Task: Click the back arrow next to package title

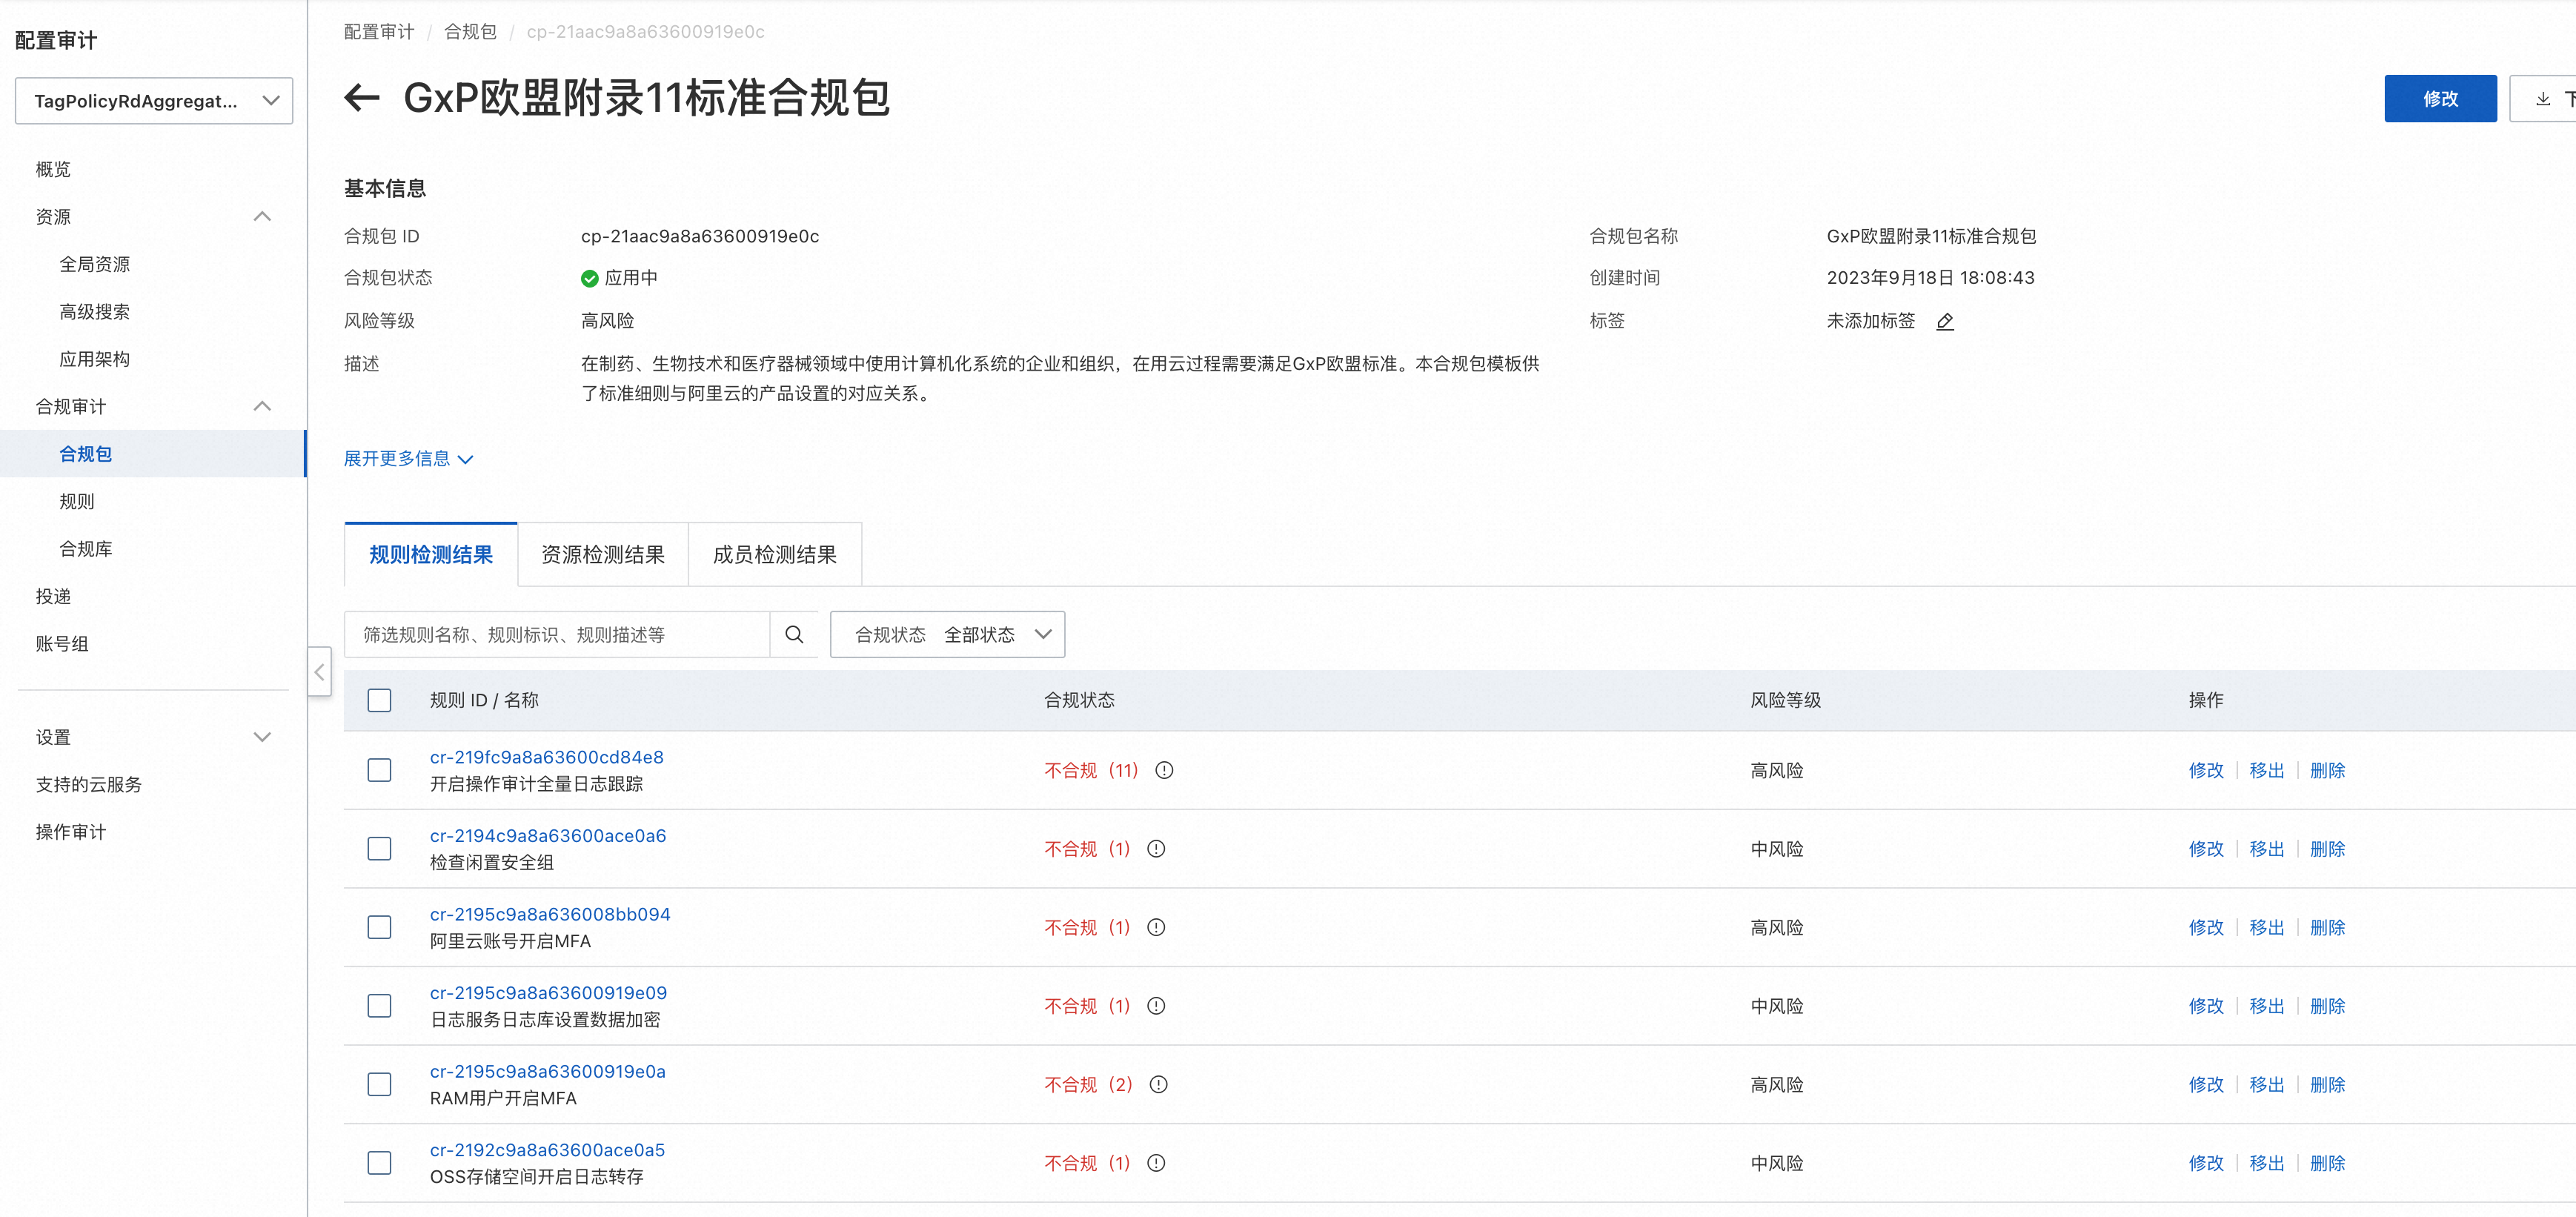Action: coord(361,98)
